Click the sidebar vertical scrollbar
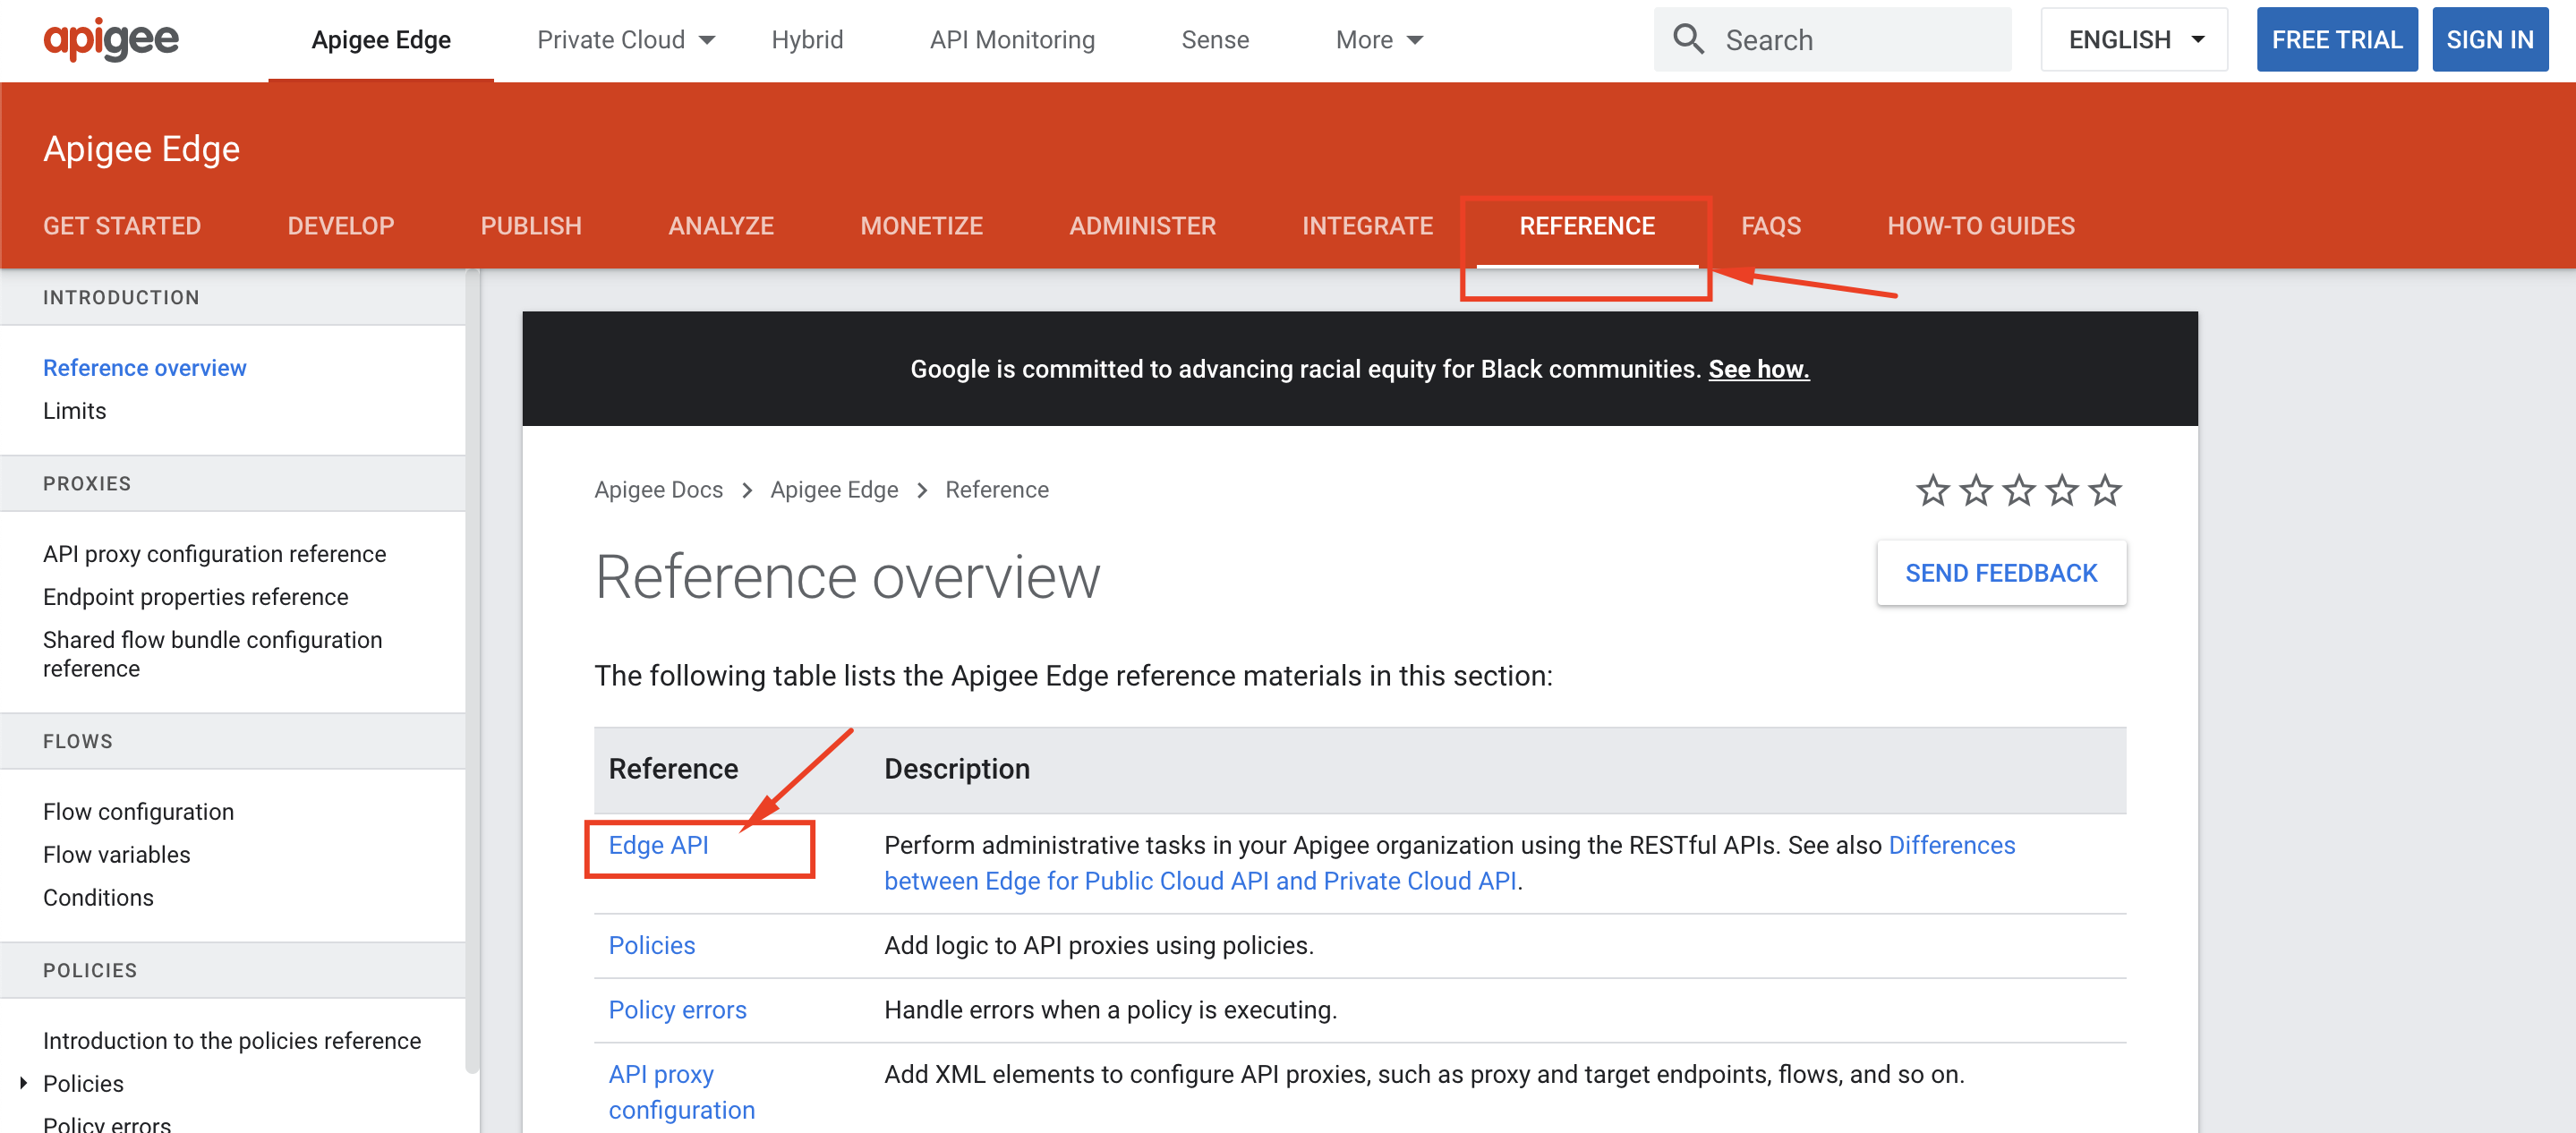The height and width of the screenshot is (1133, 2576). (472, 670)
